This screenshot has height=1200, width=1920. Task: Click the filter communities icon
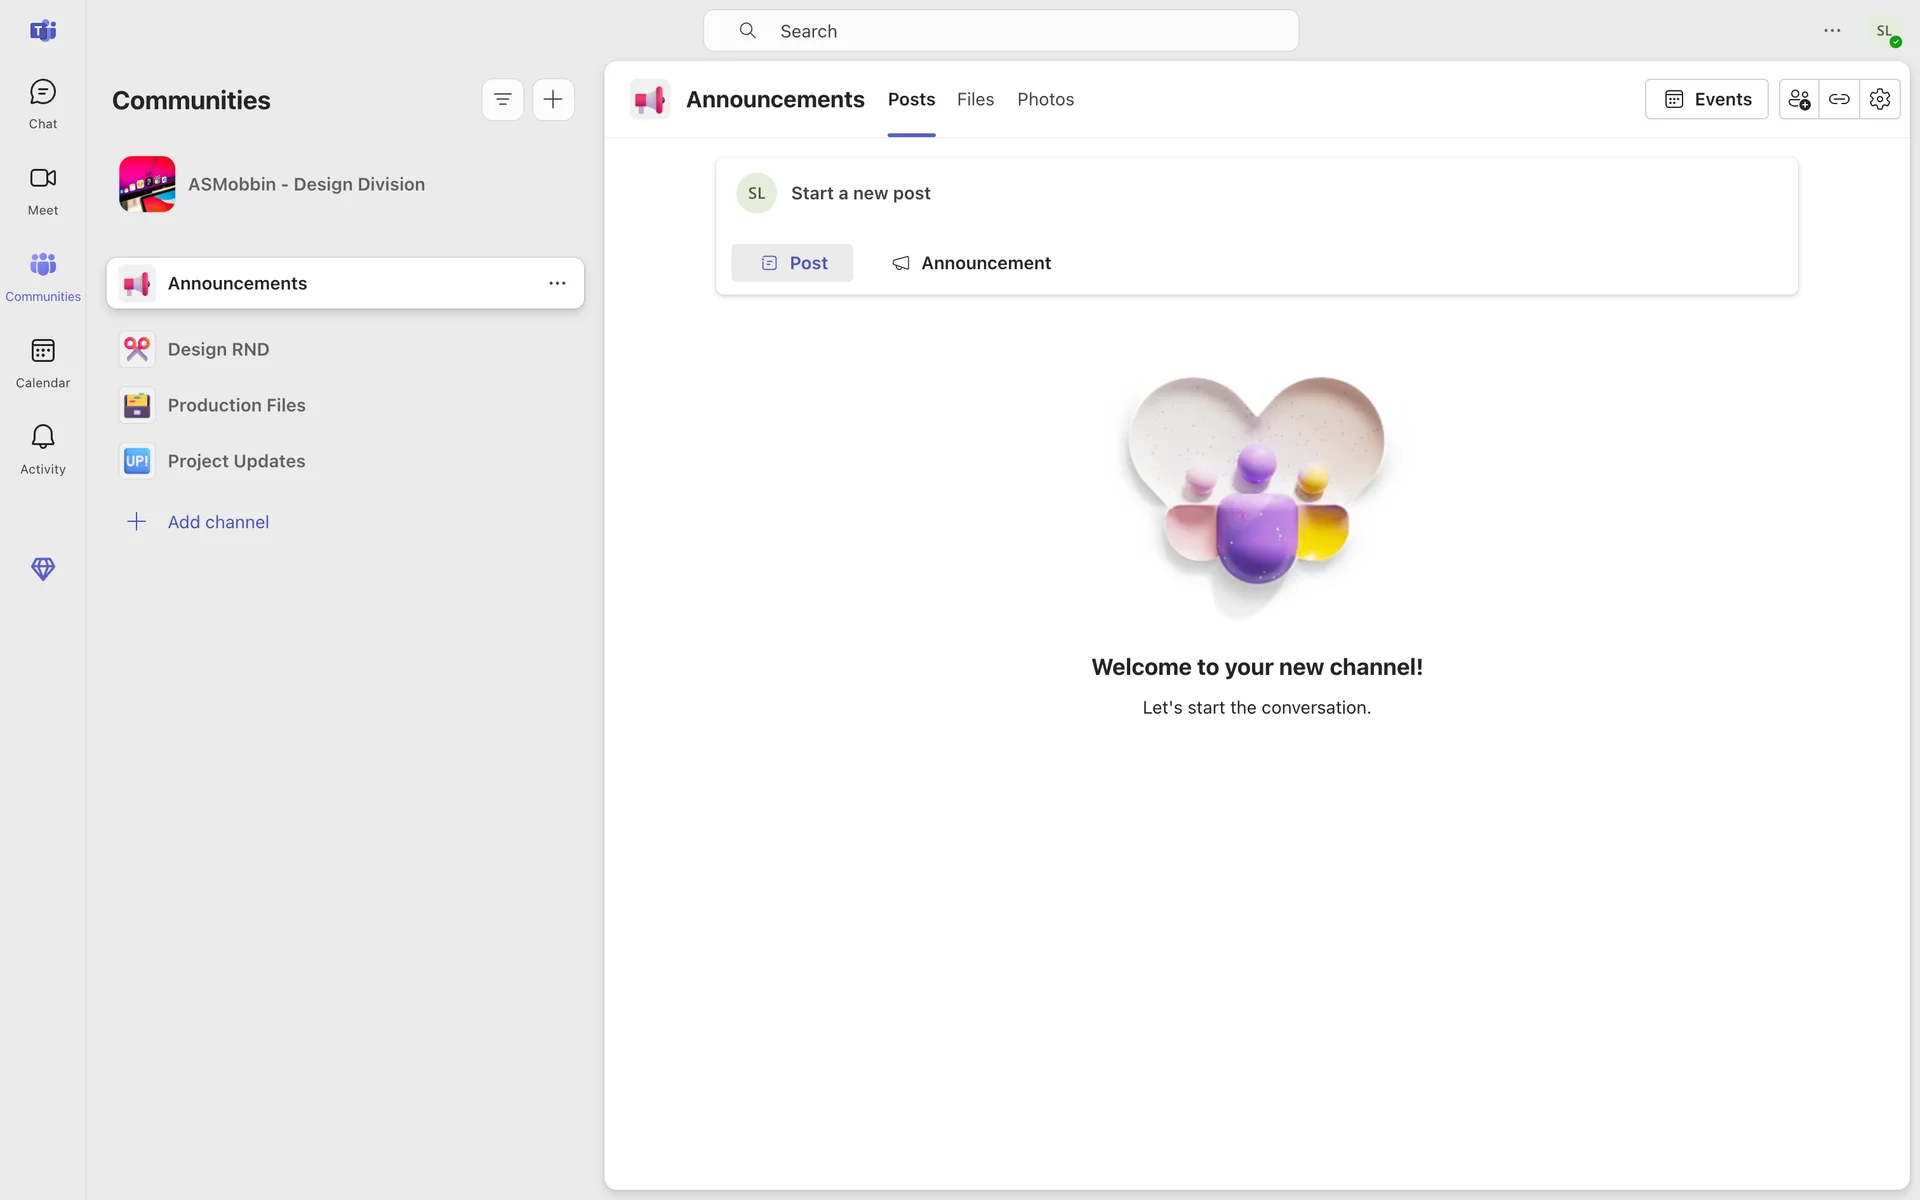(x=503, y=100)
